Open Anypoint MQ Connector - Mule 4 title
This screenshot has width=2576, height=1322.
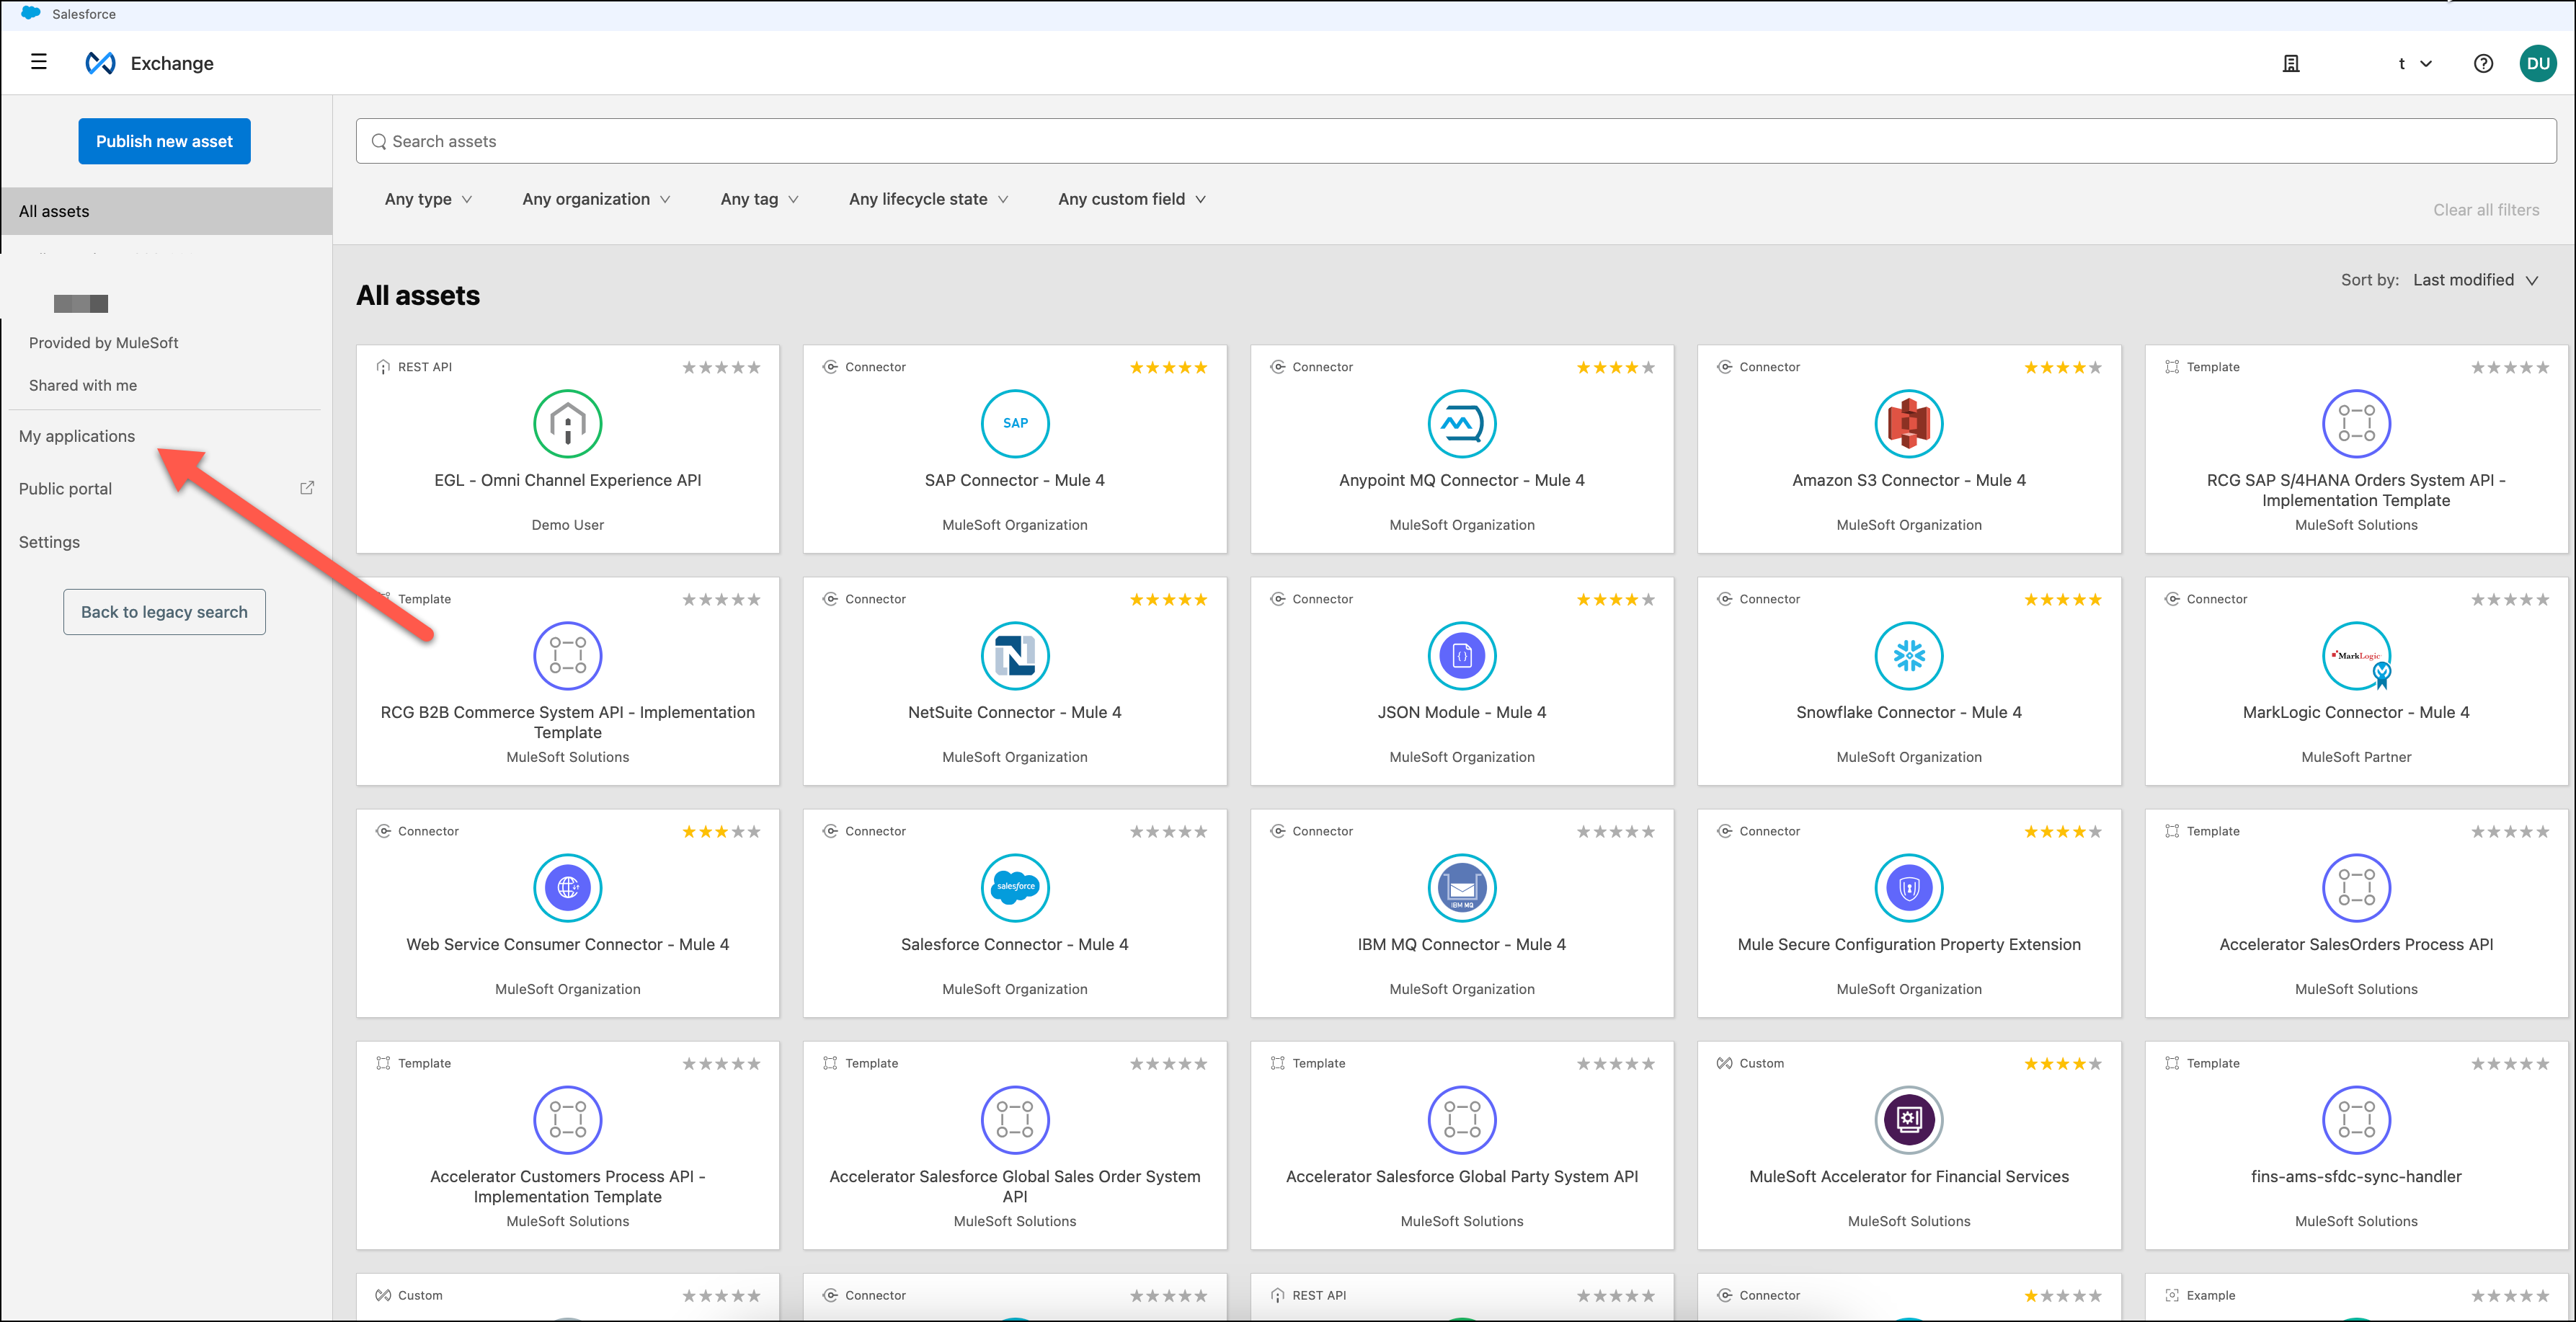(x=1462, y=480)
